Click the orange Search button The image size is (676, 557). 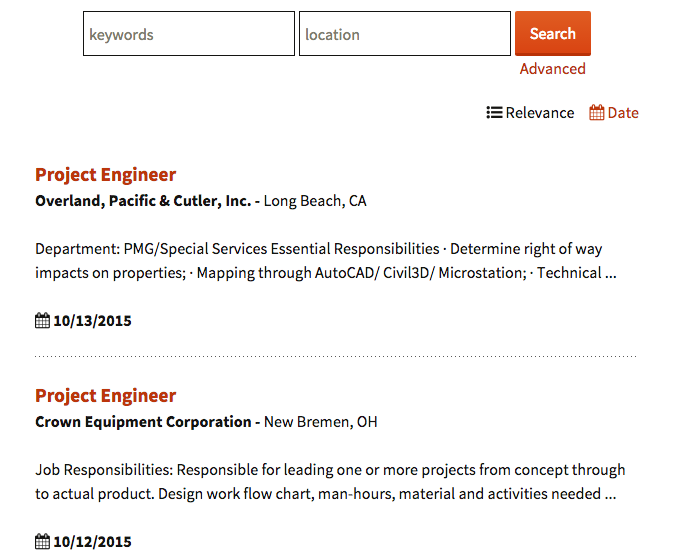[x=553, y=34]
